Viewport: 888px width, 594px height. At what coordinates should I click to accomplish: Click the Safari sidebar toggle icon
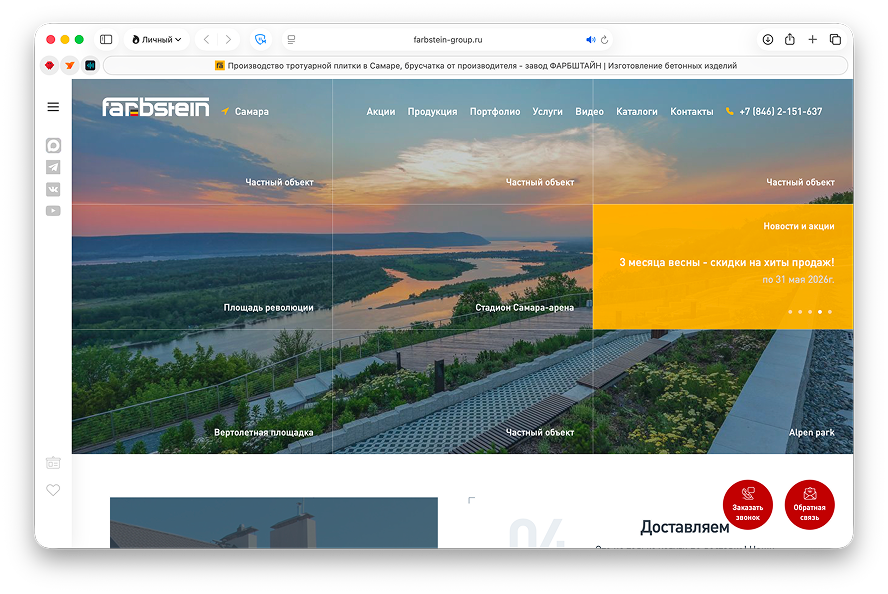click(106, 40)
